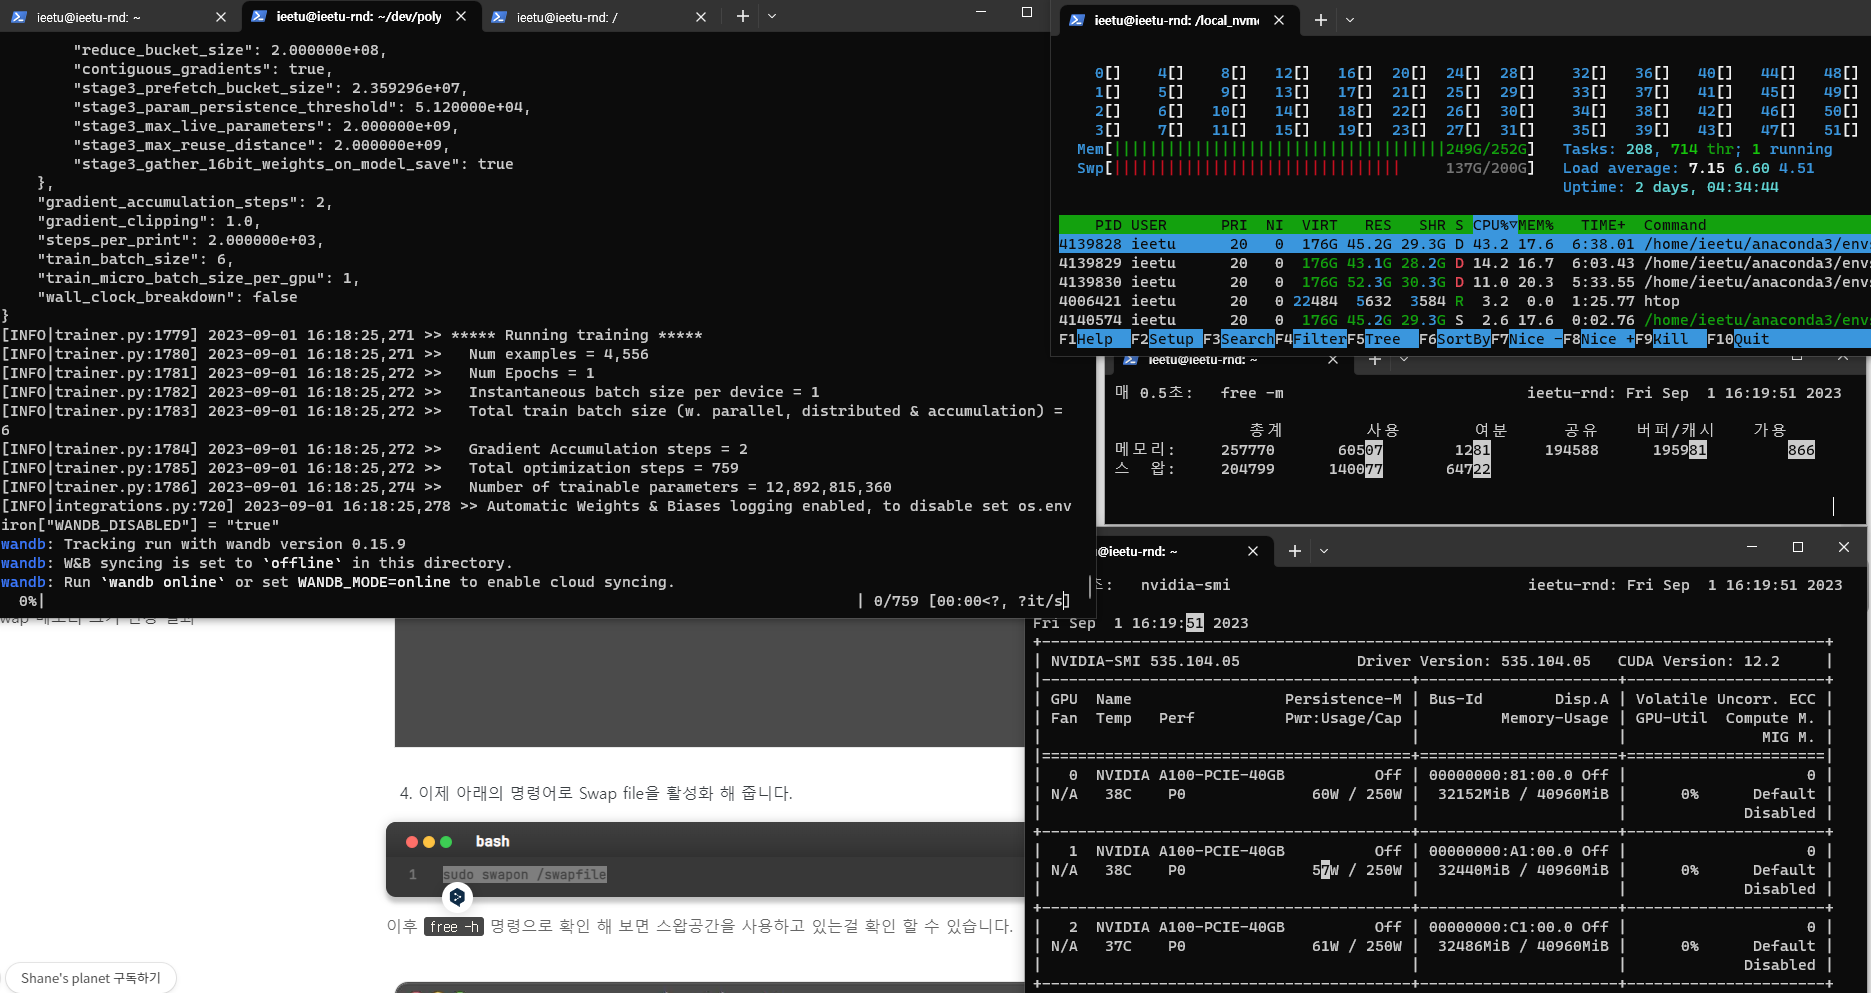The height and width of the screenshot is (993, 1871).
Task: Expand the htop window's new-tab dropdown
Action: (x=1350, y=20)
